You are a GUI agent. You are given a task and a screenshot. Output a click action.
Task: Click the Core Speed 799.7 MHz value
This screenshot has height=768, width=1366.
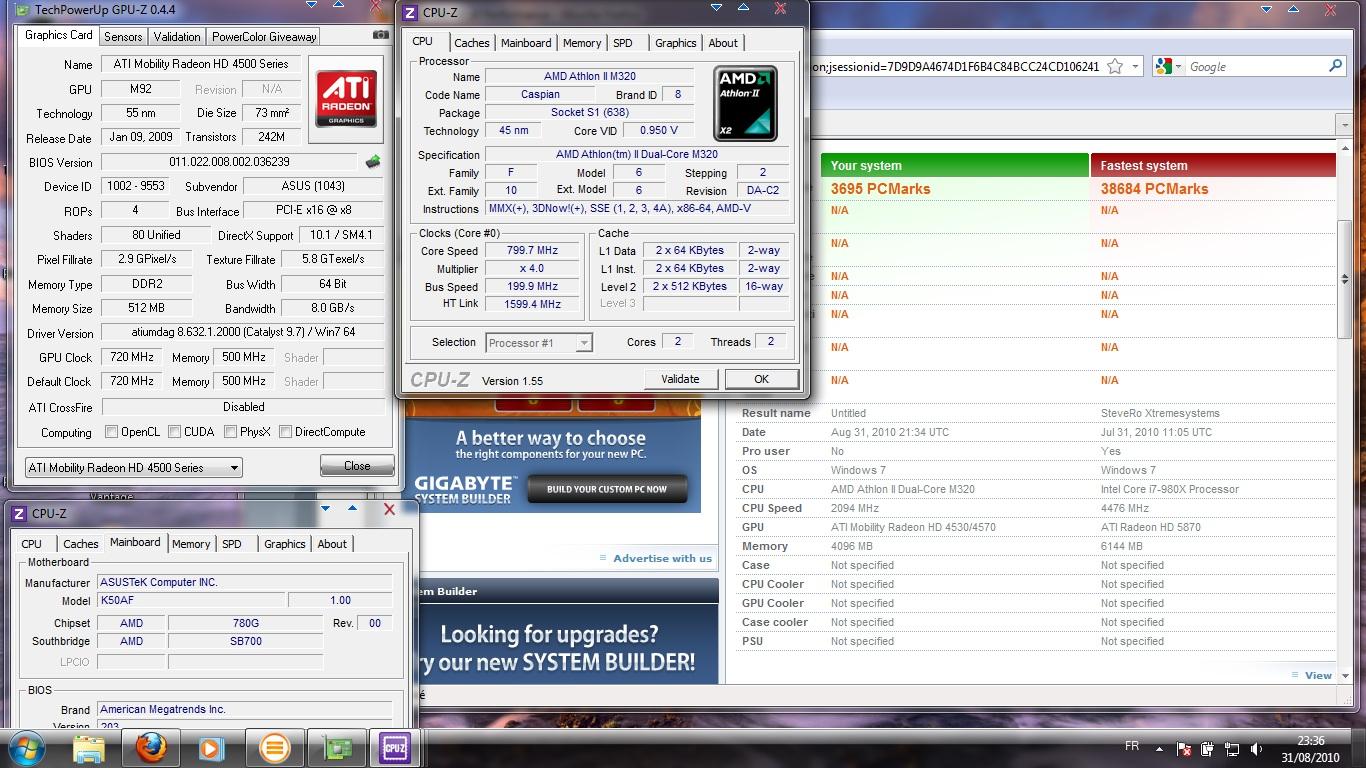(x=532, y=251)
